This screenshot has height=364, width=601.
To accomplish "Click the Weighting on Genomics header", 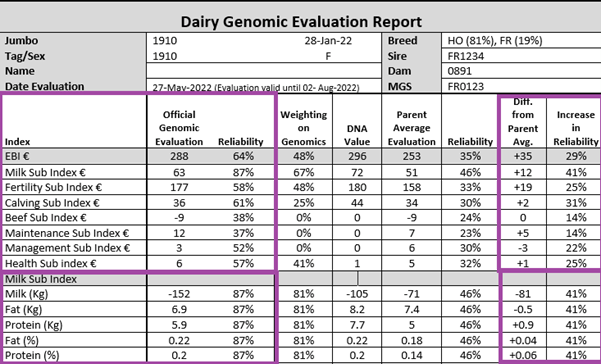I will (x=304, y=128).
